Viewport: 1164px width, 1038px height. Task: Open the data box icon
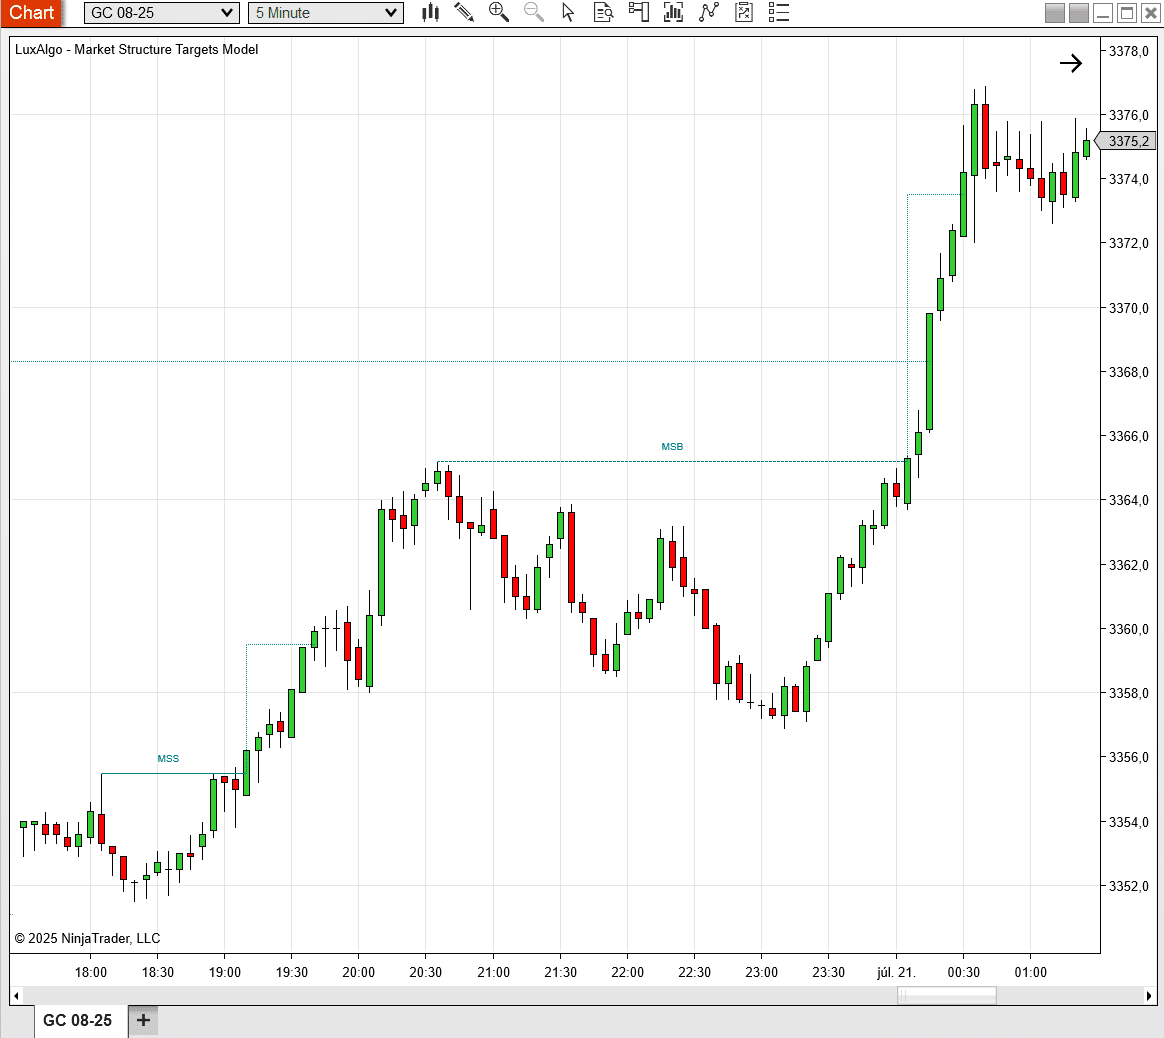point(603,13)
